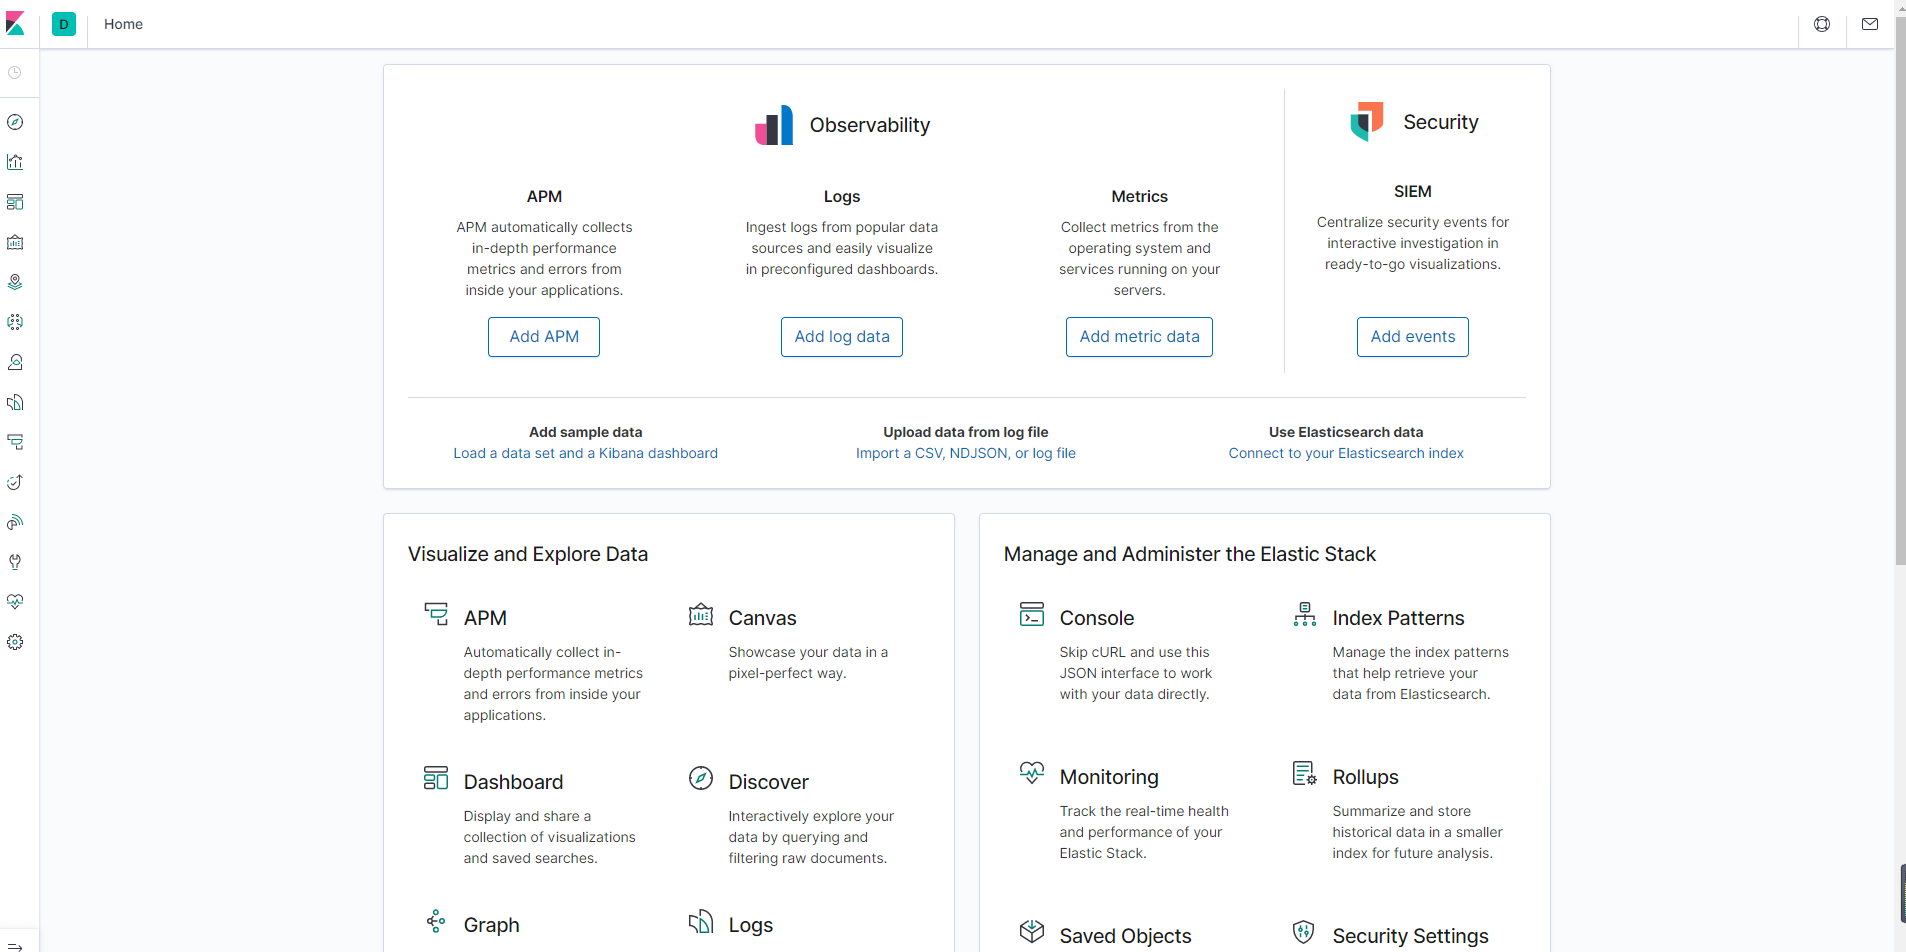Open Discover from the sidebar compass icon
1906x952 pixels.
coord(15,122)
